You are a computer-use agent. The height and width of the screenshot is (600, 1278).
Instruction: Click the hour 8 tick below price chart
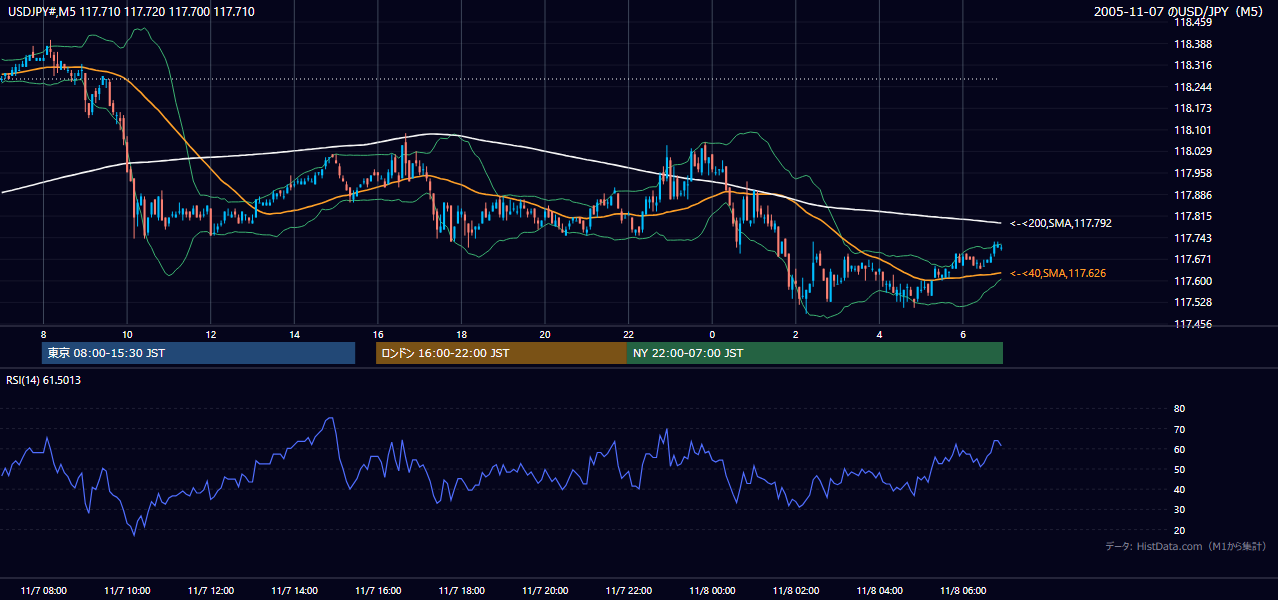click(x=43, y=334)
